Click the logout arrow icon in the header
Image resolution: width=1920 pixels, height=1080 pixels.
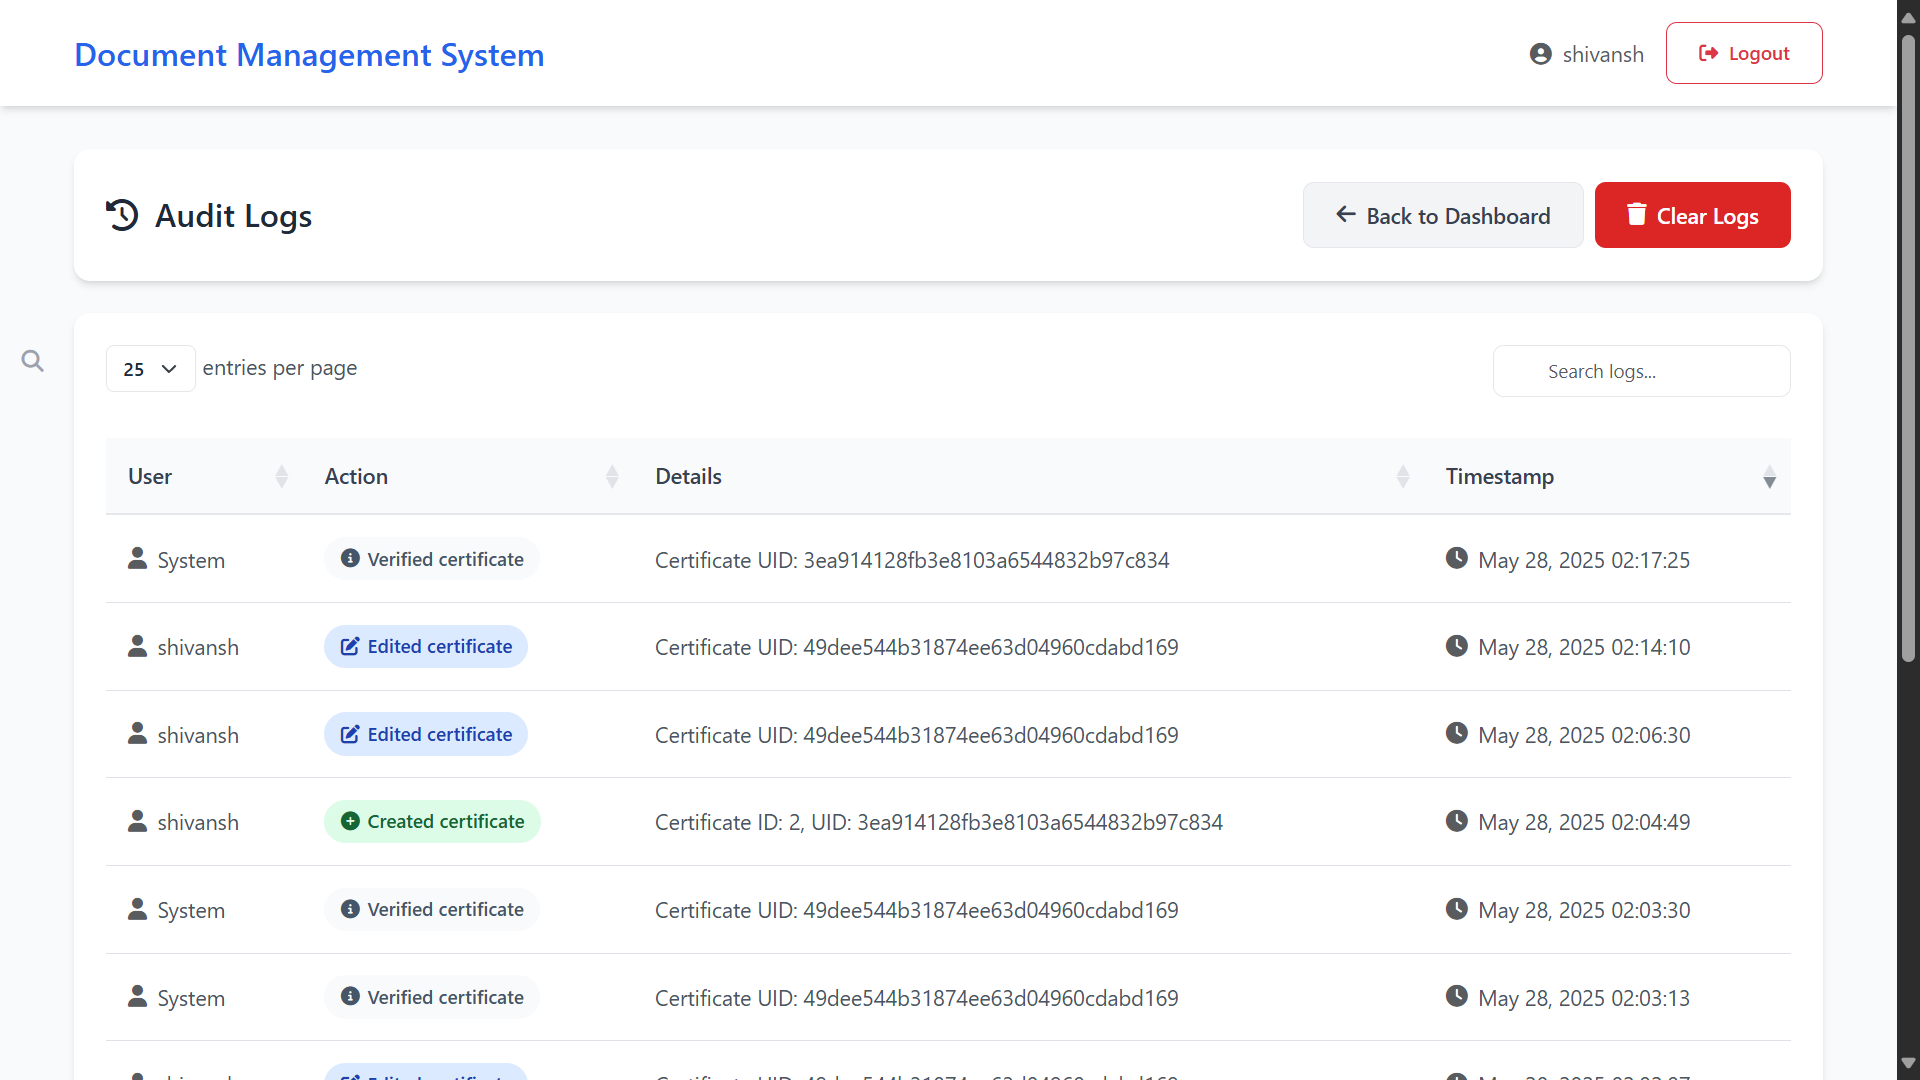click(x=1708, y=53)
